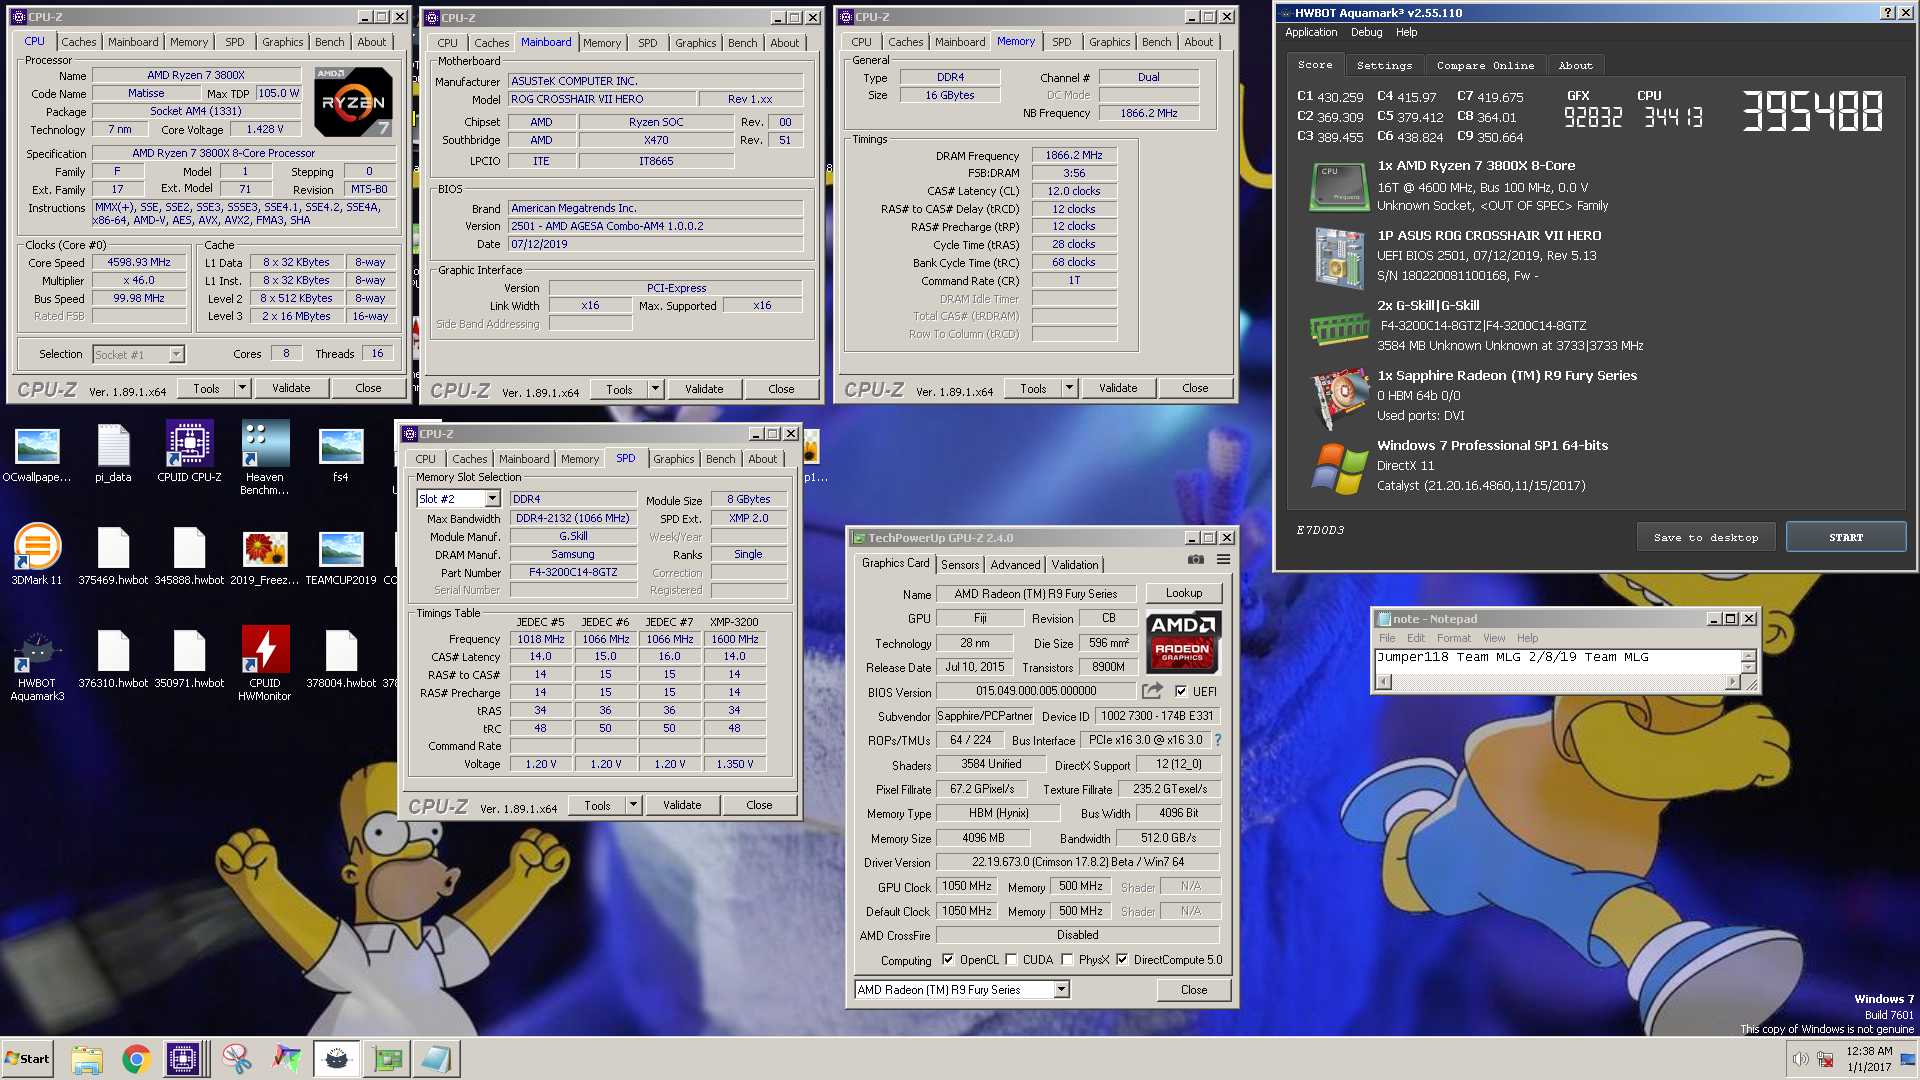Click into the Notepad text area
This screenshot has height=1080, width=1920.
click(1558, 662)
